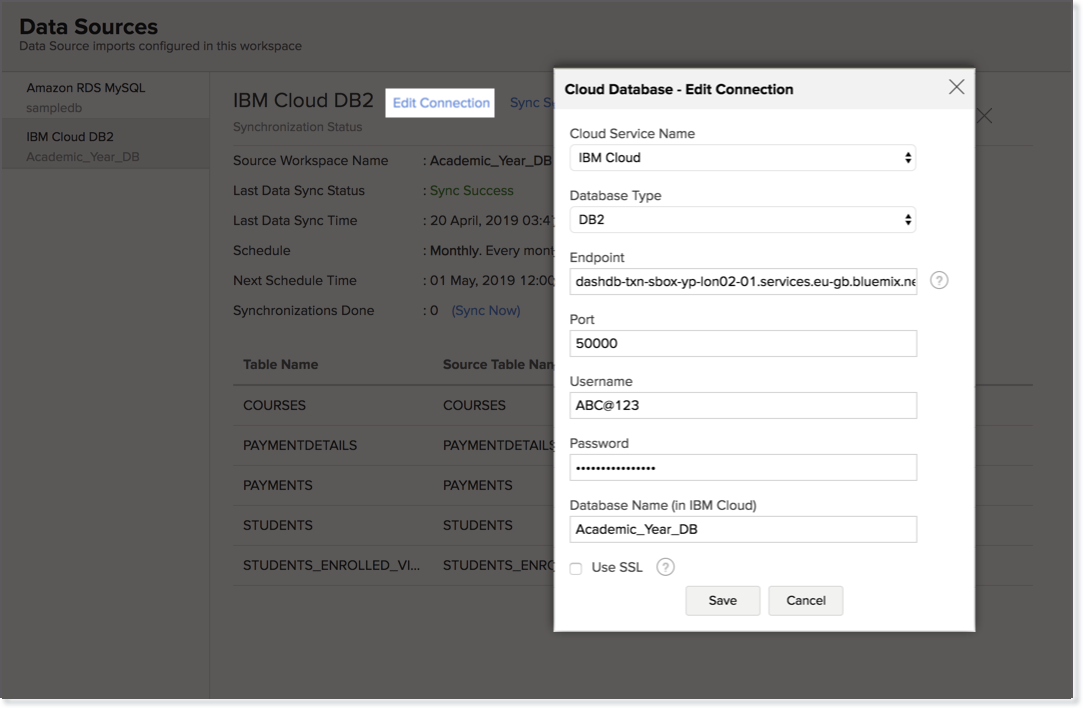Open the Cloud Service Name dropdown
The width and height of the screenshot is (1083, 708).
742,158
